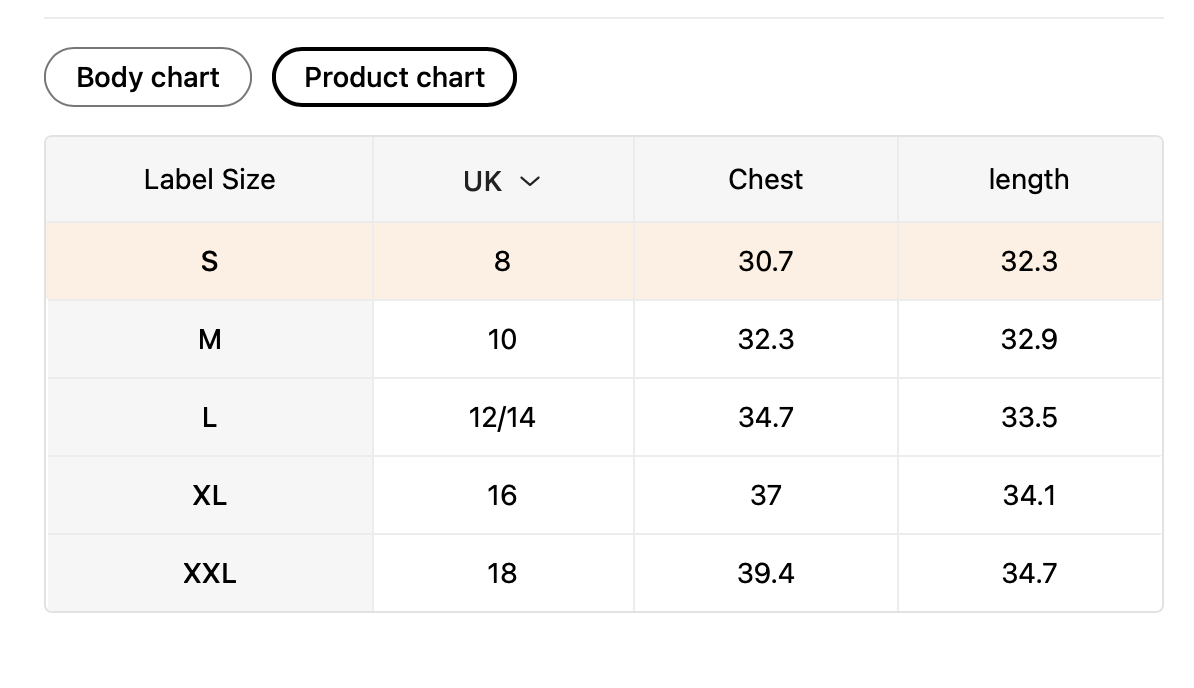This screenshot has height=688, width=1194.
Task: Select the L label size row
Action: (x=209, y=418)
